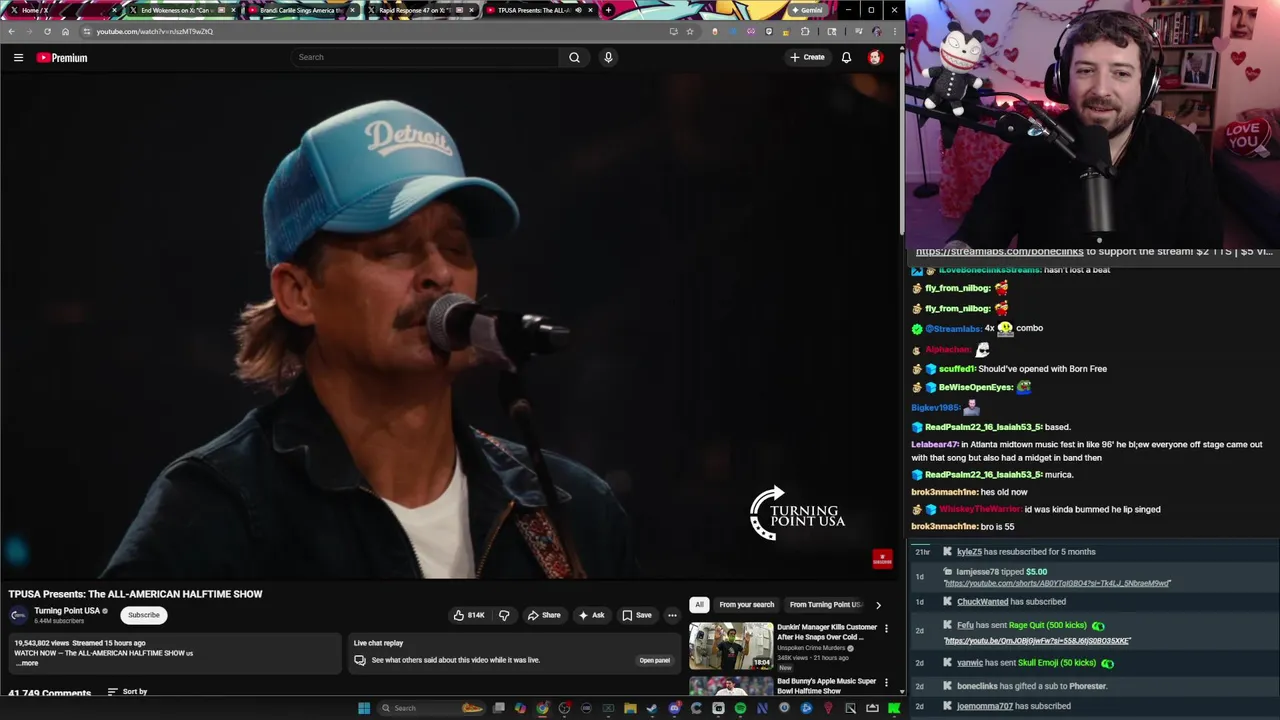Go to the YouTube Premium home logo

tap(62, 58)
